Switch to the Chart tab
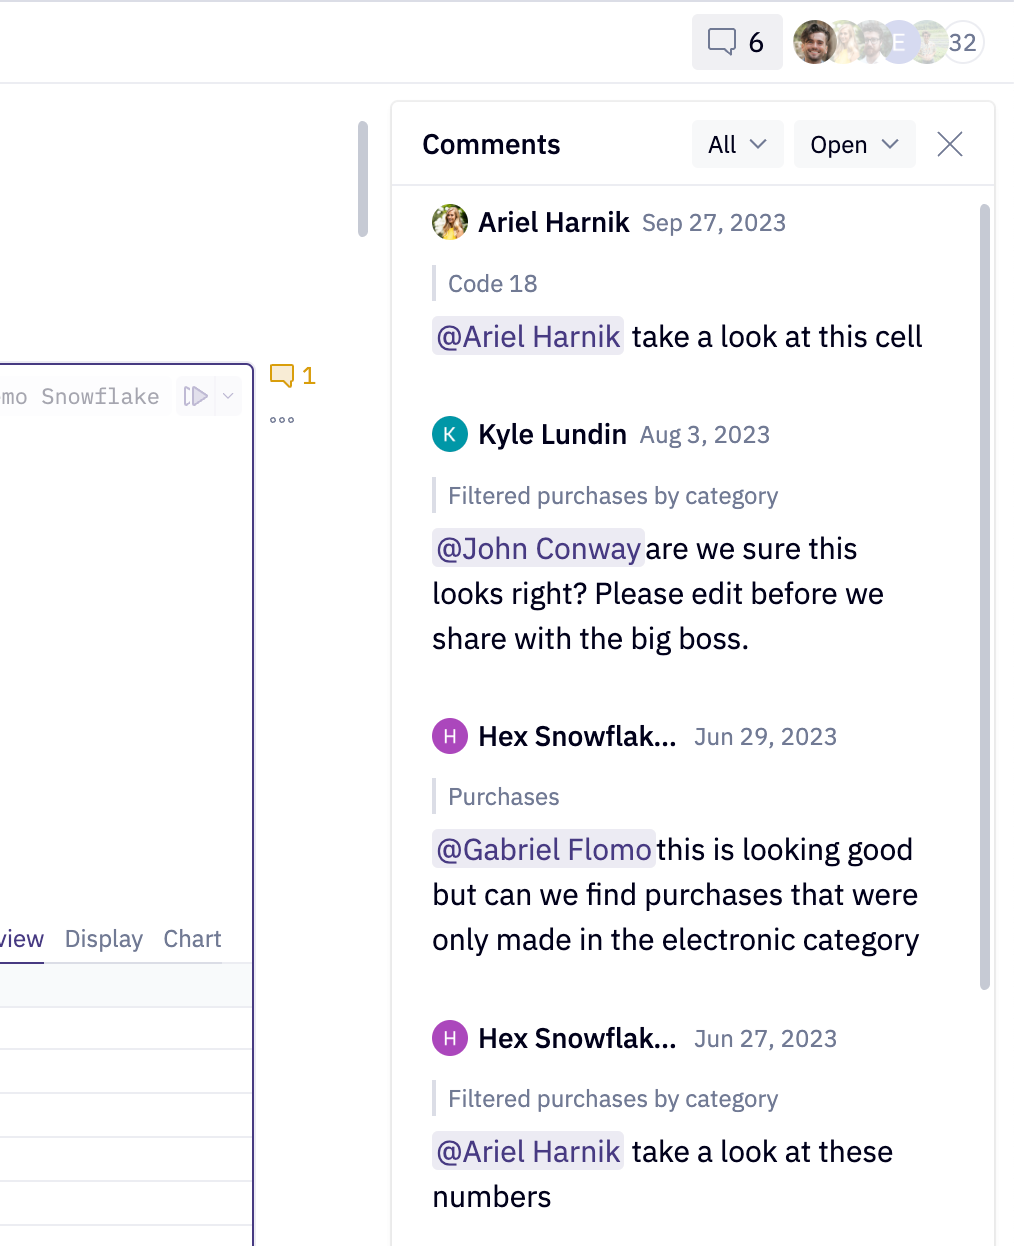The width and height of the screenshot is (1014, 1246). click(x=191, y=939)
